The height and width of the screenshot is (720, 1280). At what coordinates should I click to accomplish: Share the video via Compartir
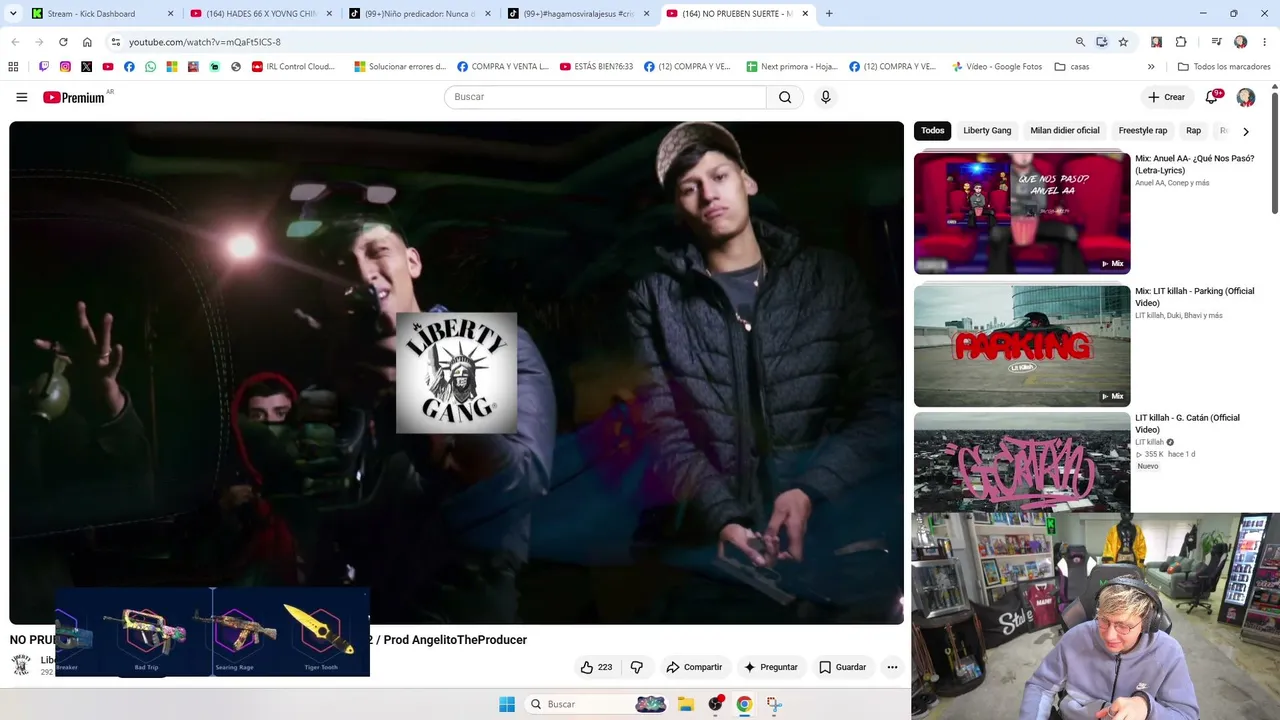pos(694,667)
